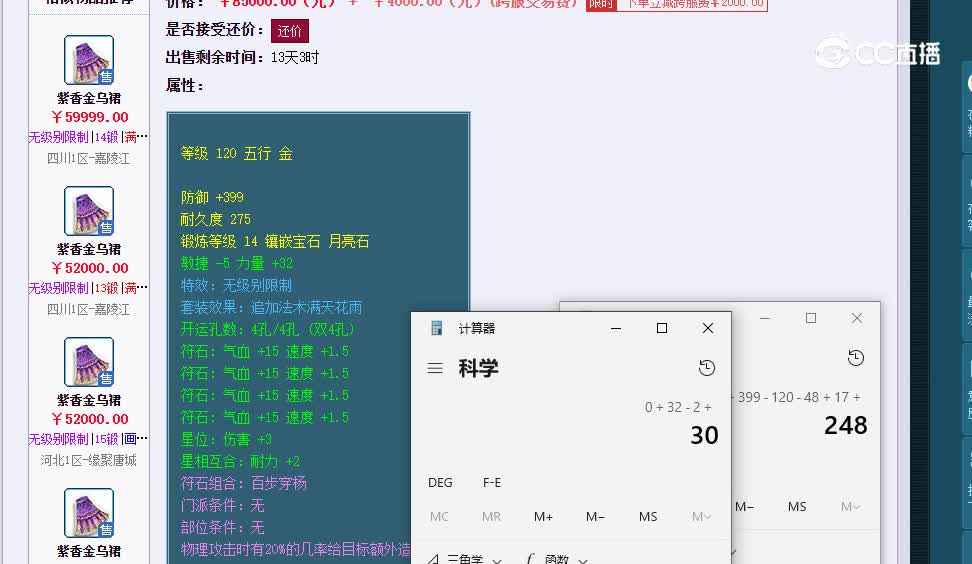Click M− in the front calculator

595,516
